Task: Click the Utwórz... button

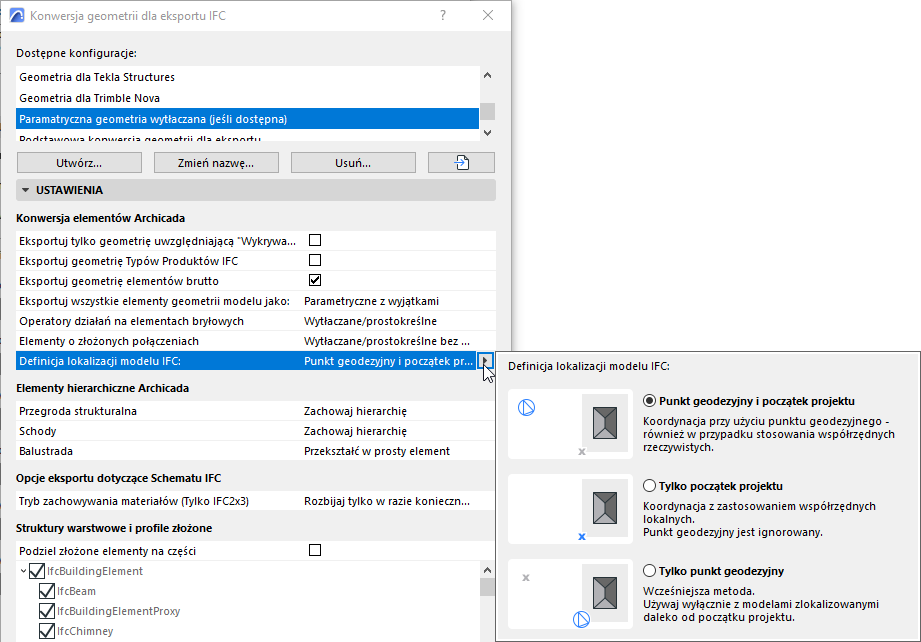Action: tap(79, 163)
